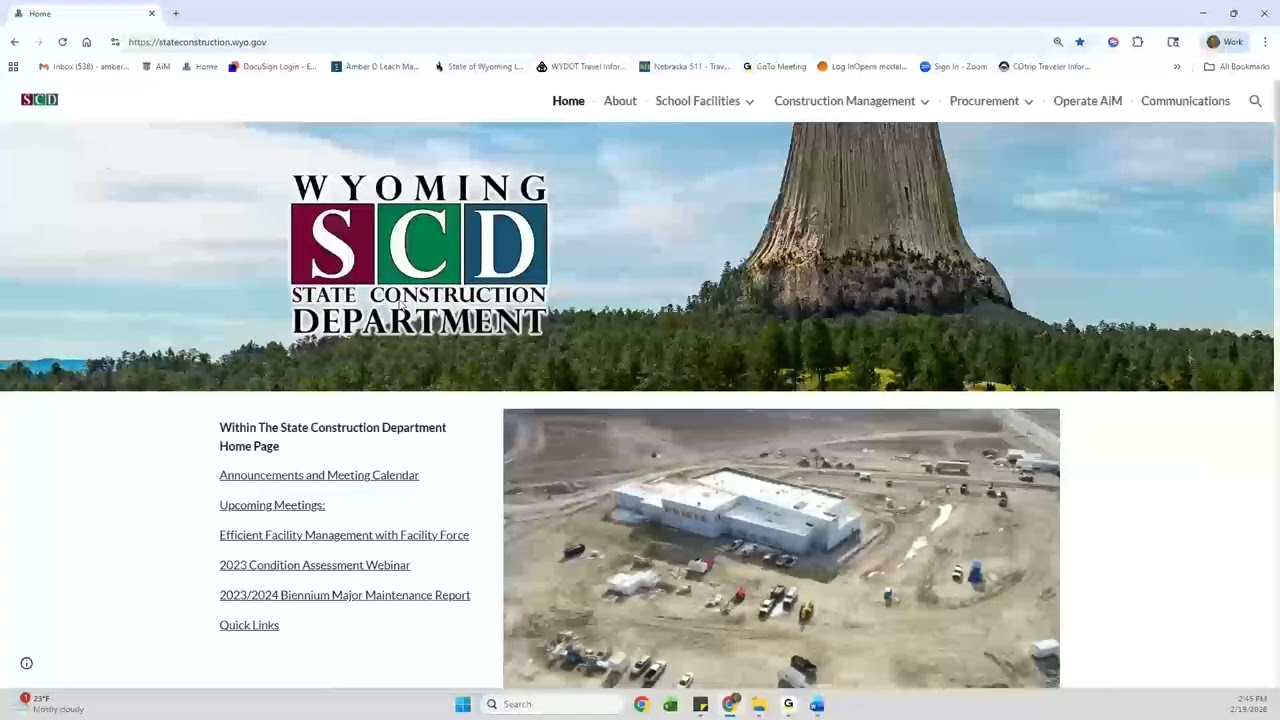Open the extensions puzzle icon
Viewport: 1280px width, 720px height.
[1137, 42]
